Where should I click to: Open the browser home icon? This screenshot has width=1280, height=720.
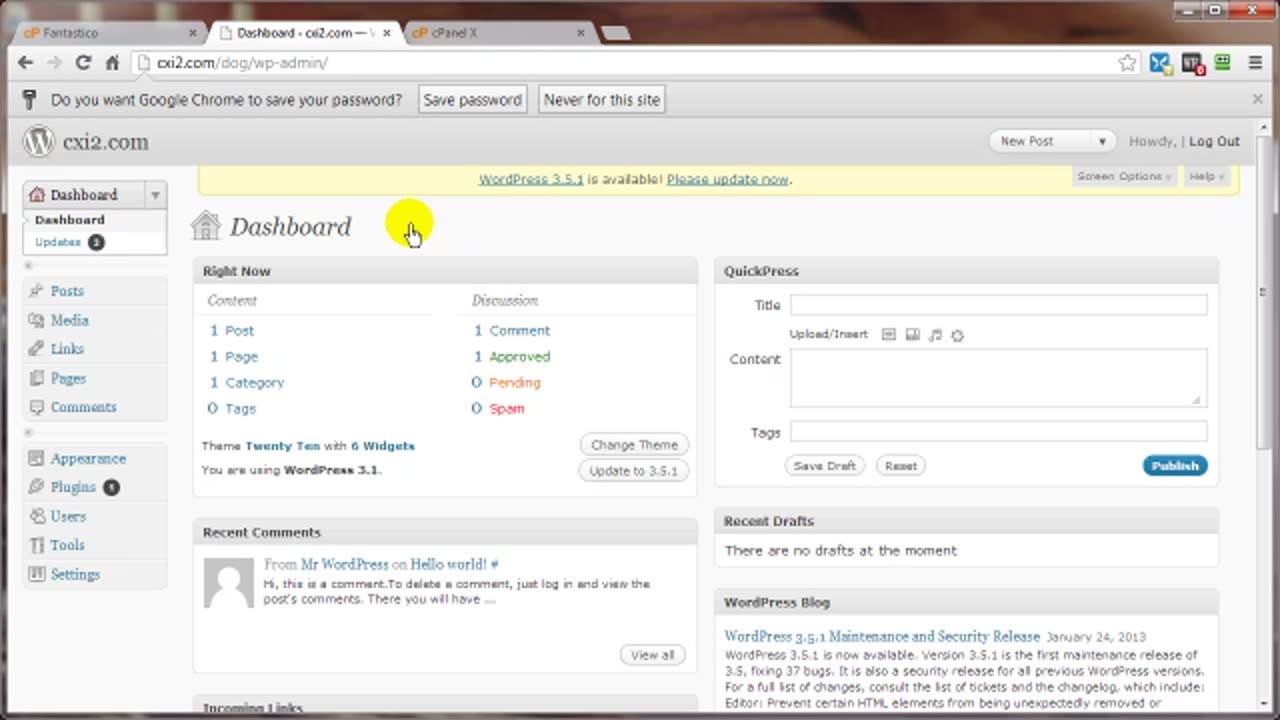[x=112, y=63]
